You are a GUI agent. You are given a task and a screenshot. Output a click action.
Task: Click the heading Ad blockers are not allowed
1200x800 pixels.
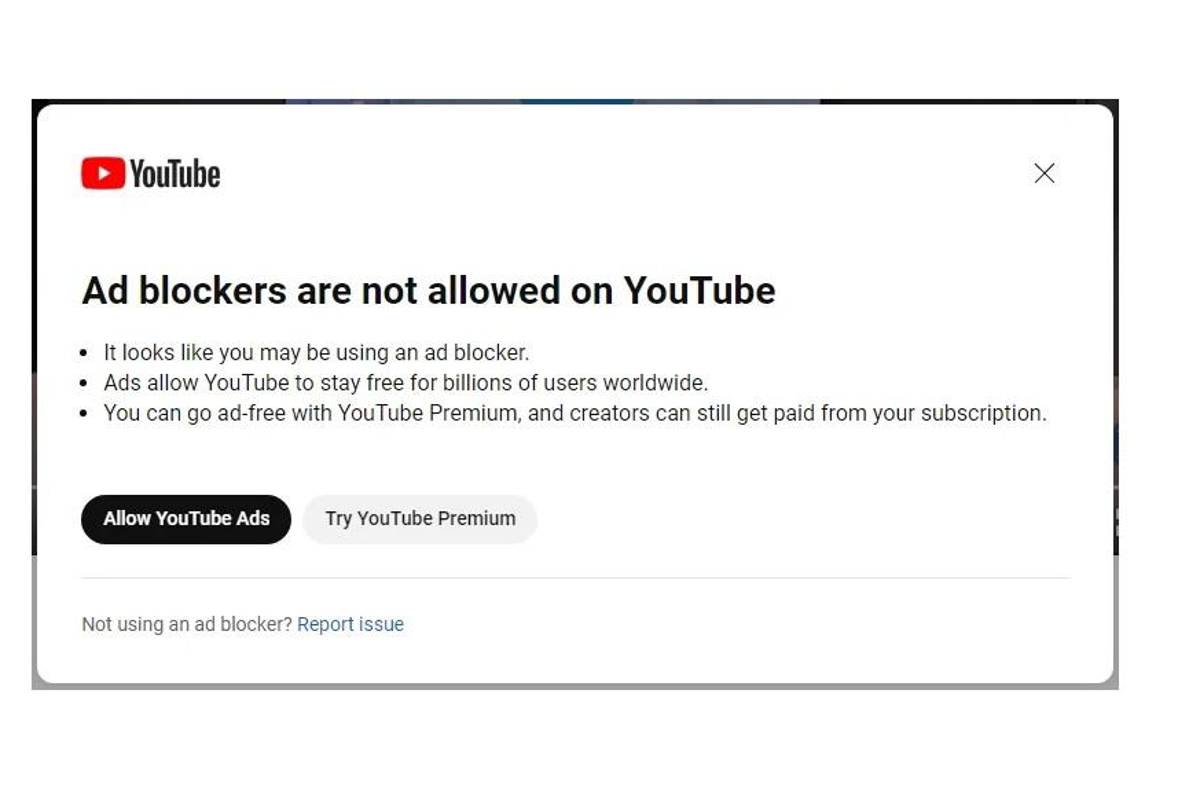point(428,291)
